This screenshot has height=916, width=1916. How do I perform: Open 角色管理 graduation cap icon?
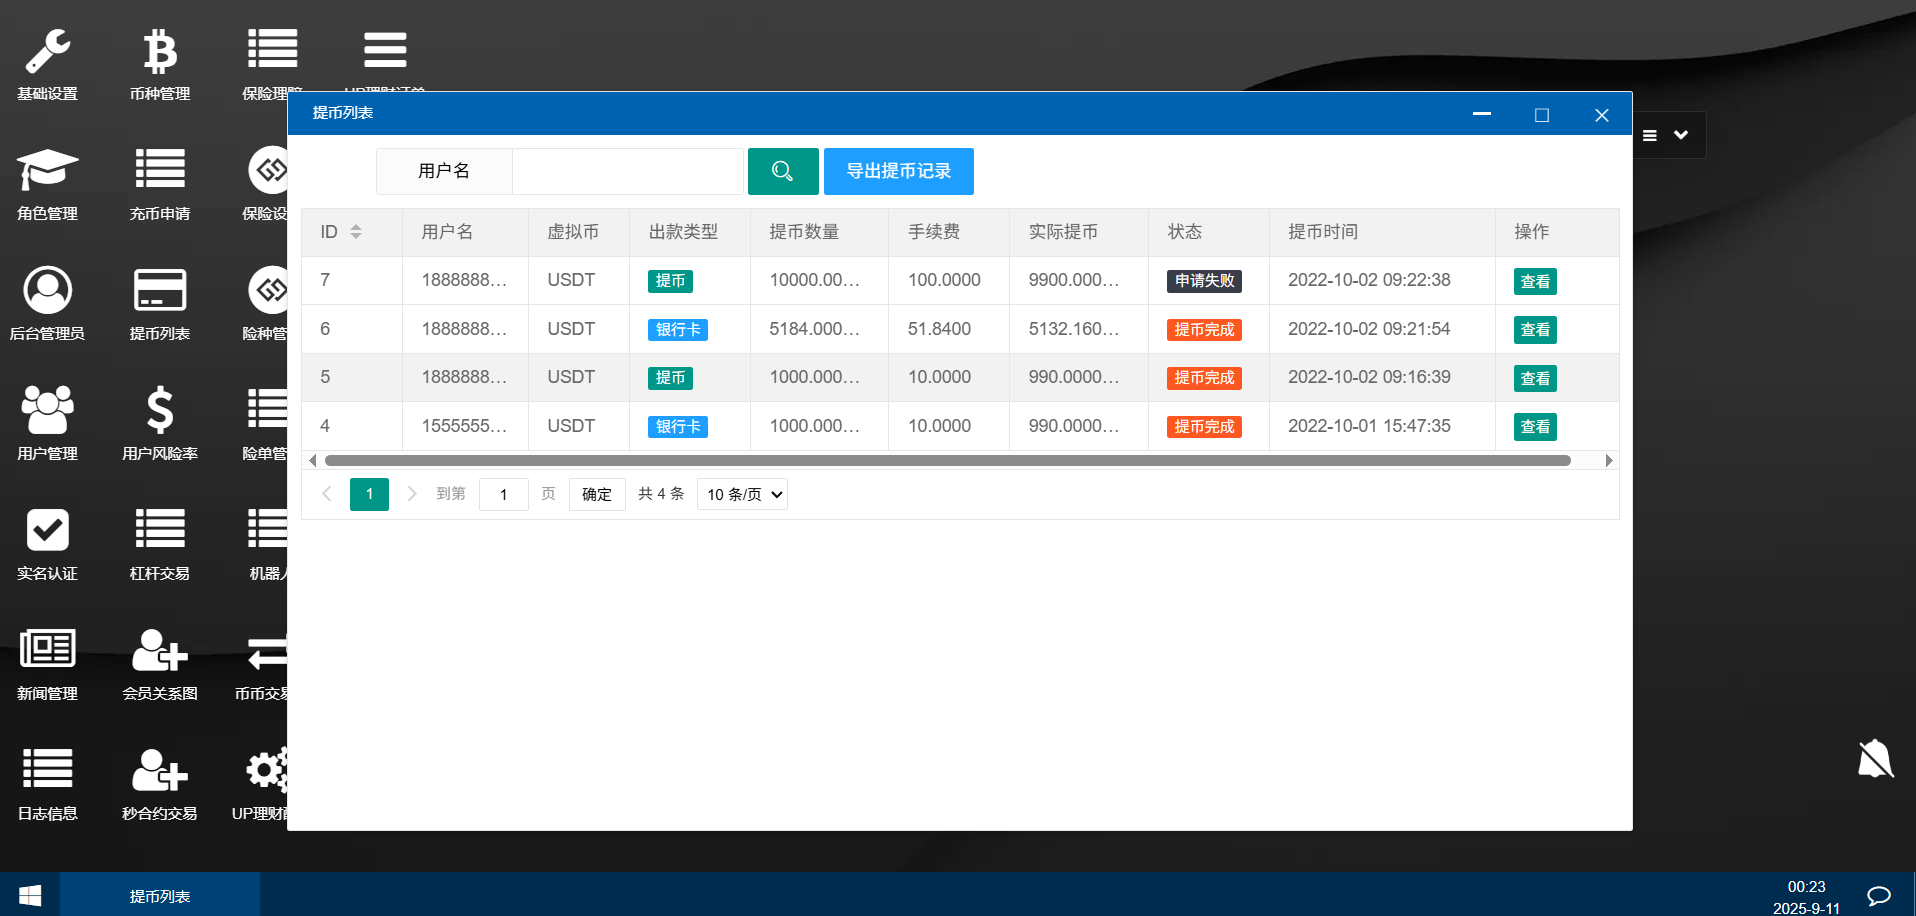pyautogui.click(x=47, y=172)
